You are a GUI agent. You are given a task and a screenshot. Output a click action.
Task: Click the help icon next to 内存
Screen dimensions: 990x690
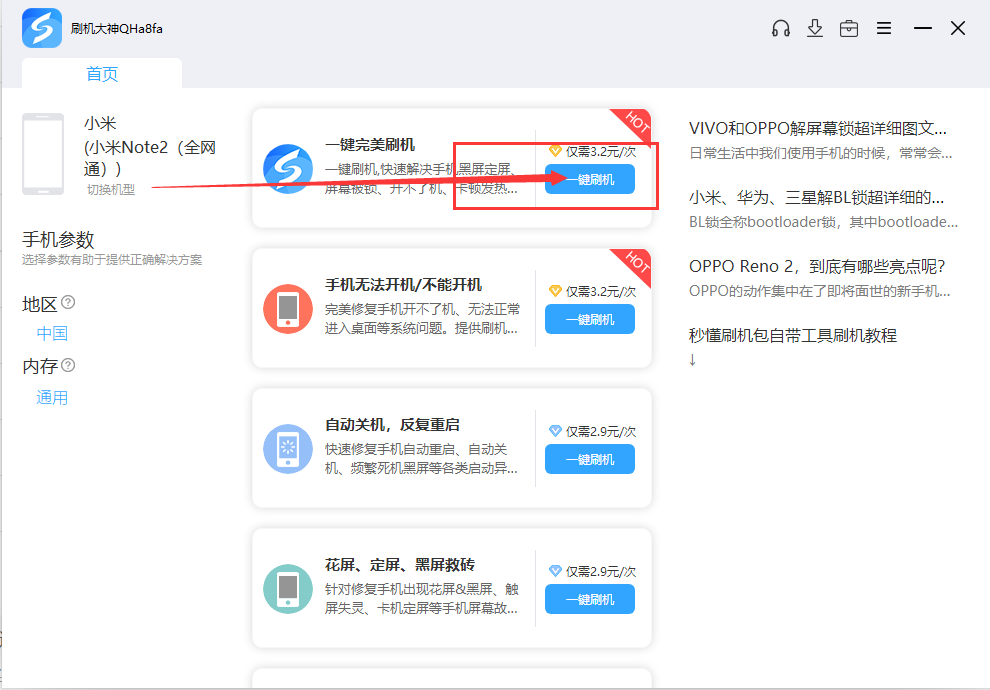(x=68, y=365)
